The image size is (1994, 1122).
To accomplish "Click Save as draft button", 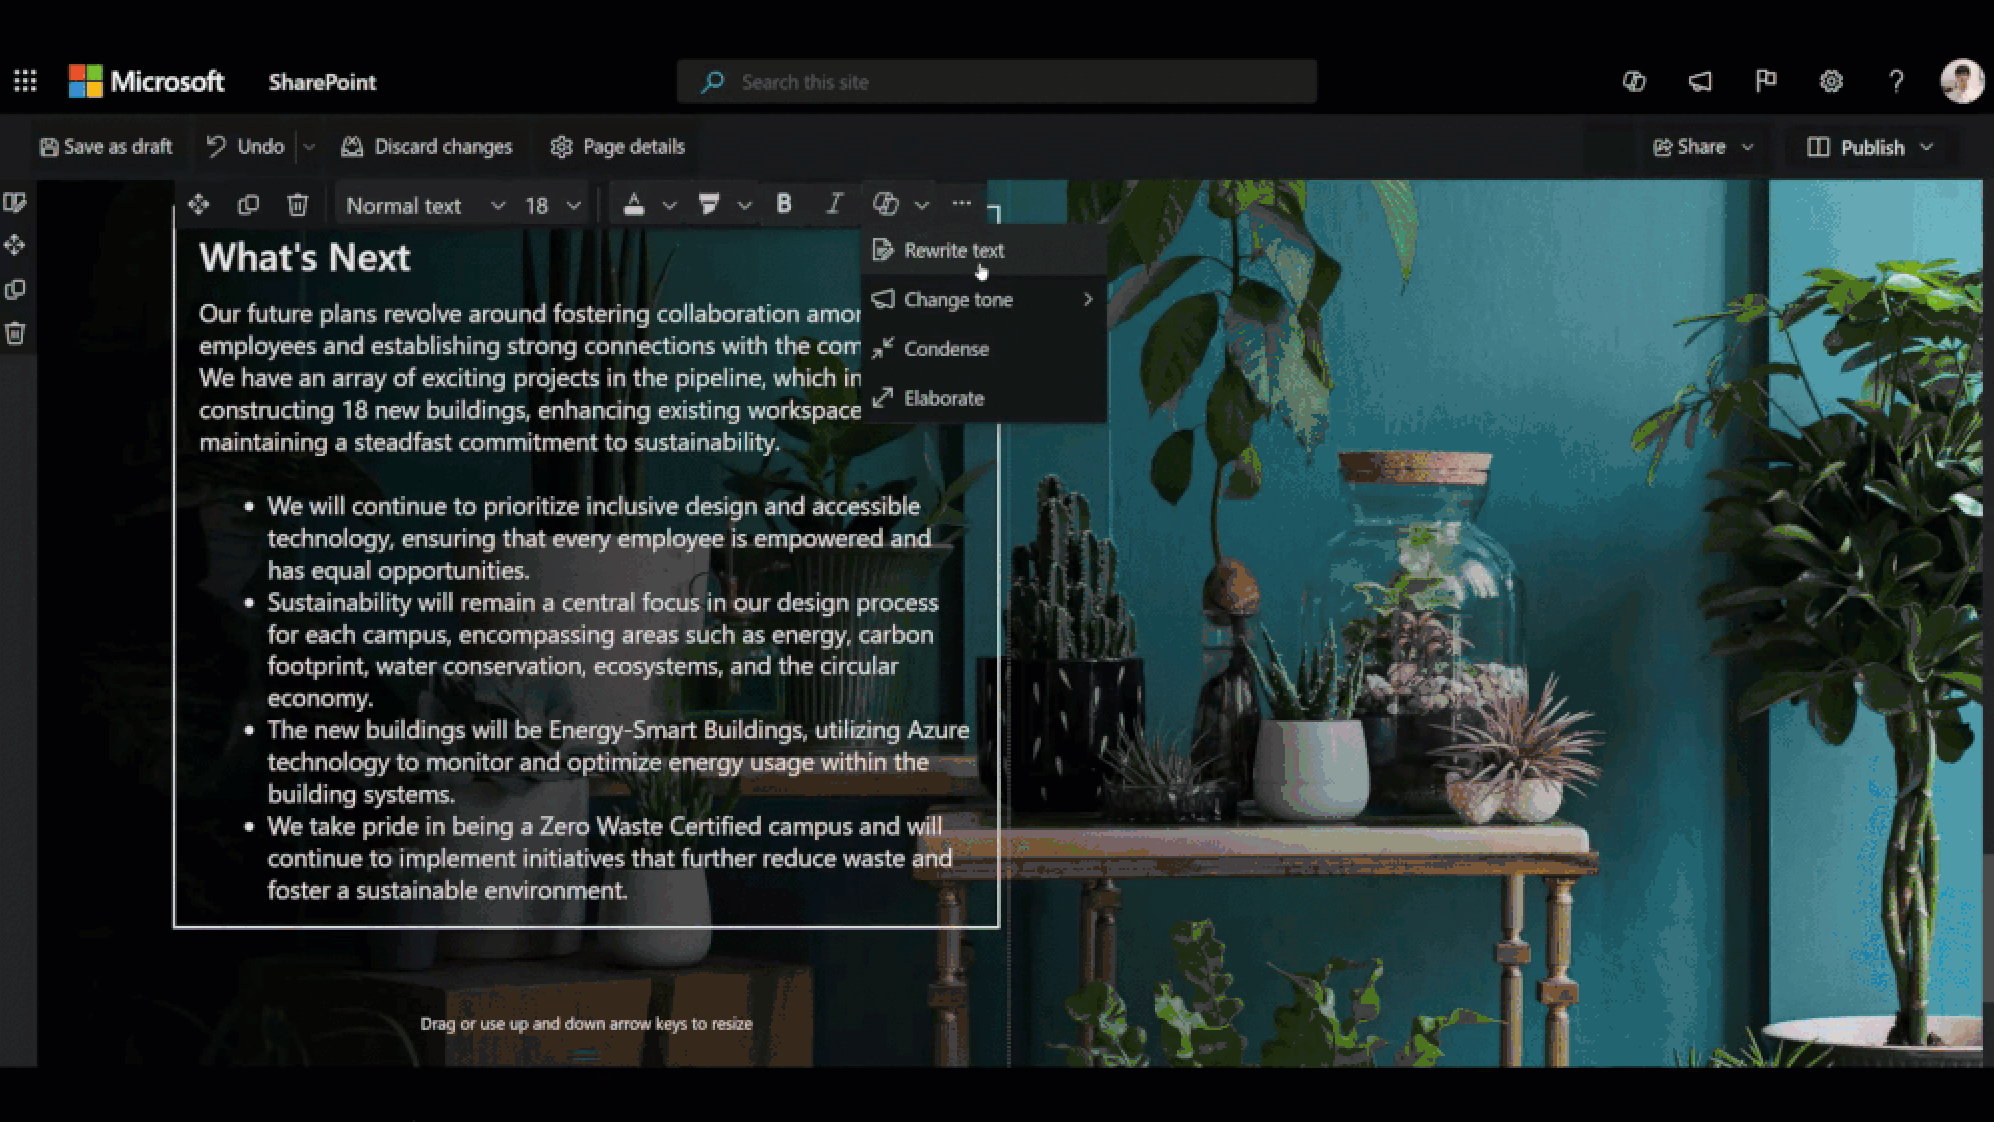I will point(106,147).
